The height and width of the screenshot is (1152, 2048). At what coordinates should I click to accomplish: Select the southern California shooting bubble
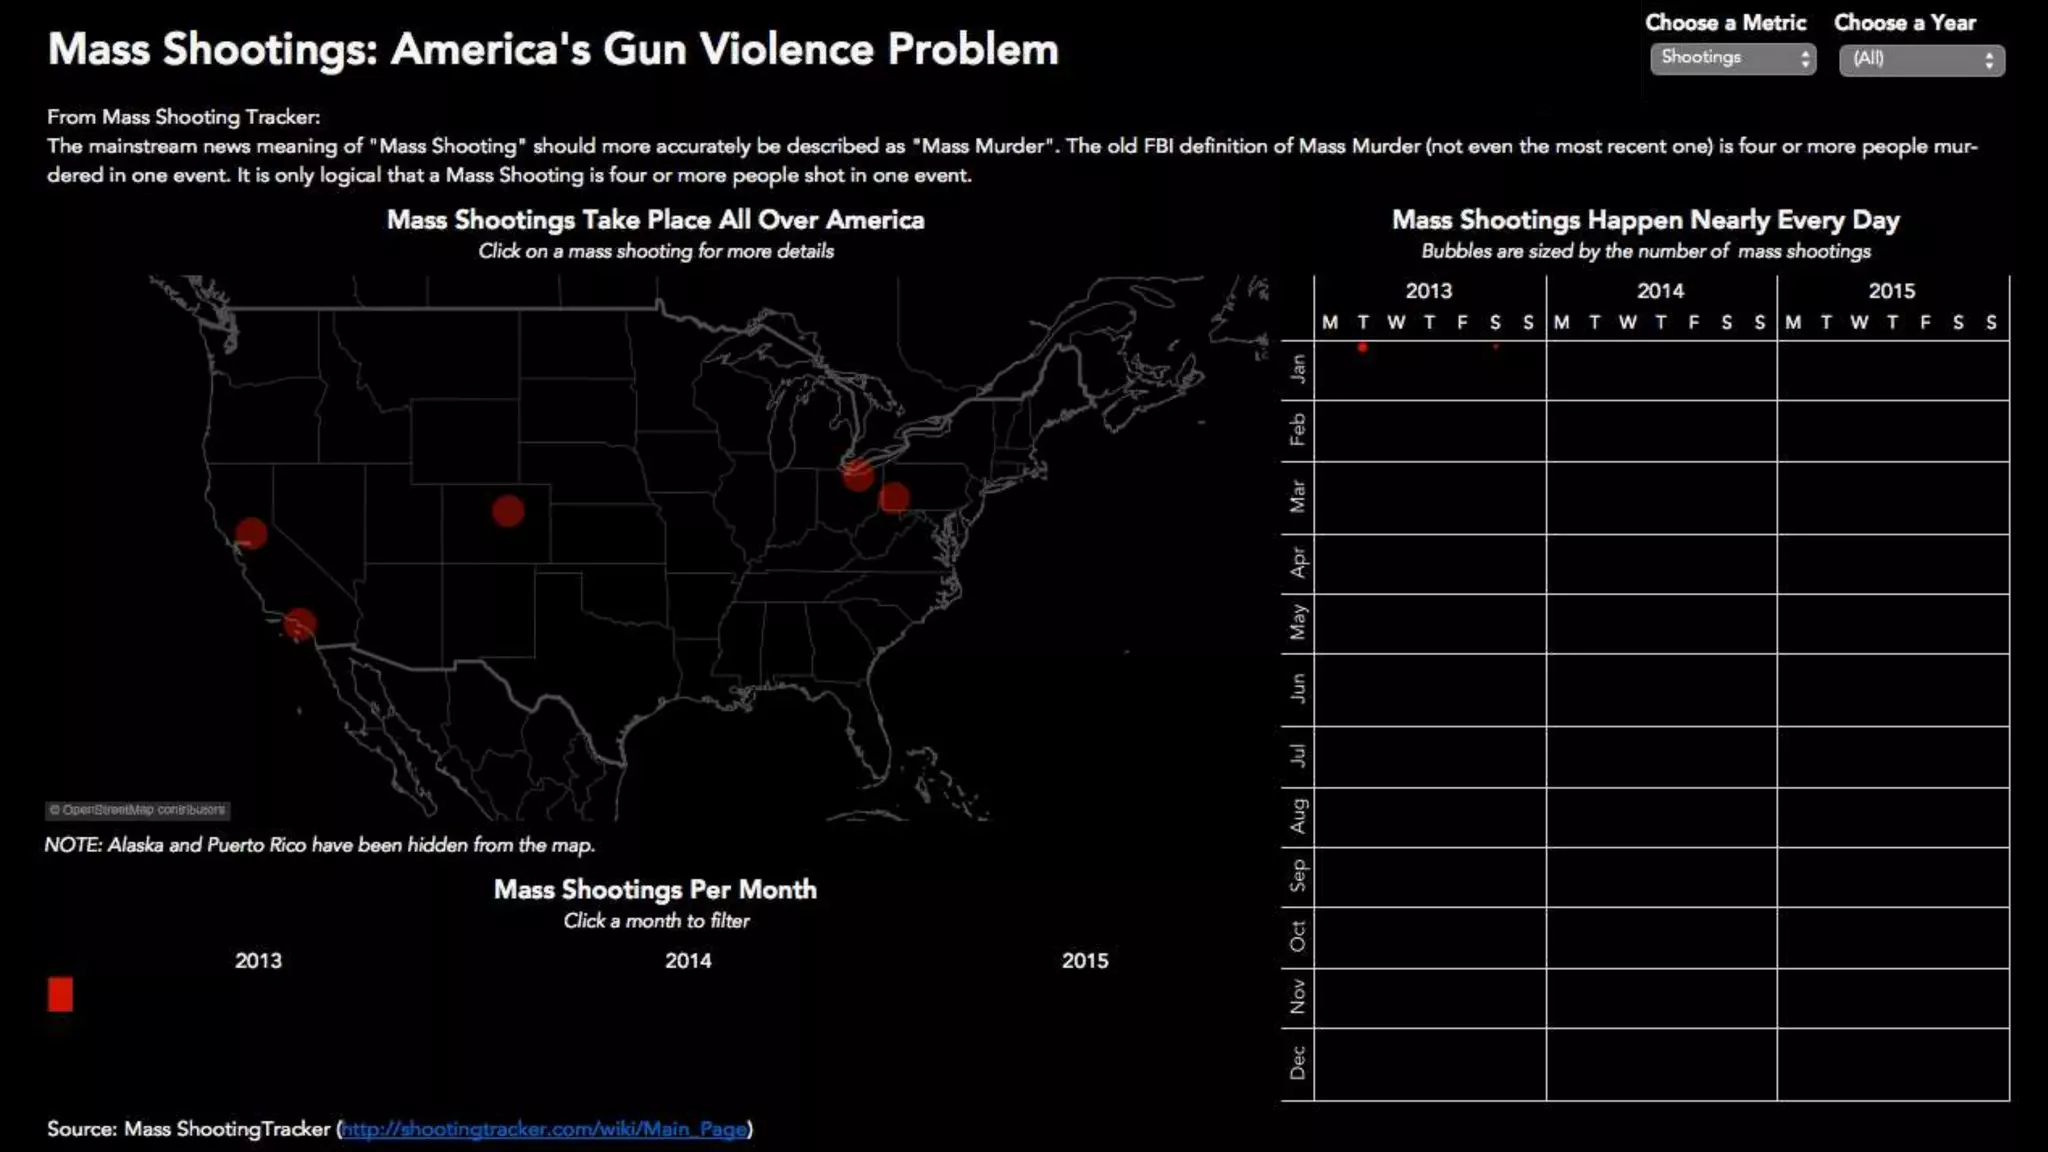coord(300,624)
